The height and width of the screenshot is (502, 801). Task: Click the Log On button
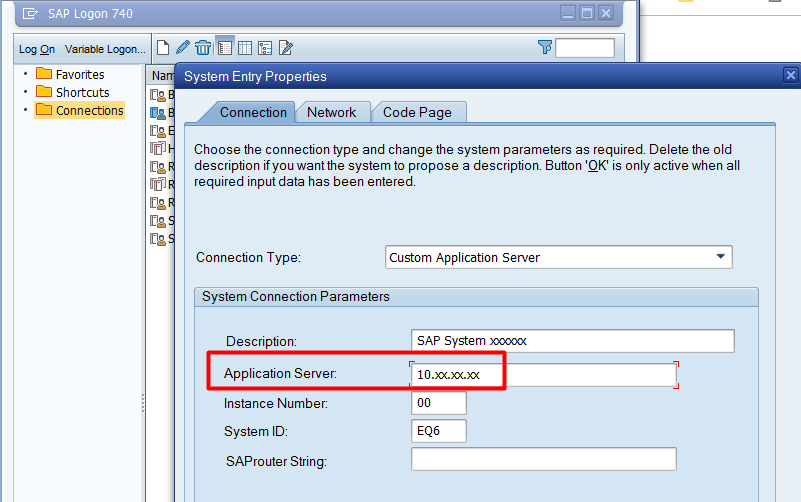point(37,49)
